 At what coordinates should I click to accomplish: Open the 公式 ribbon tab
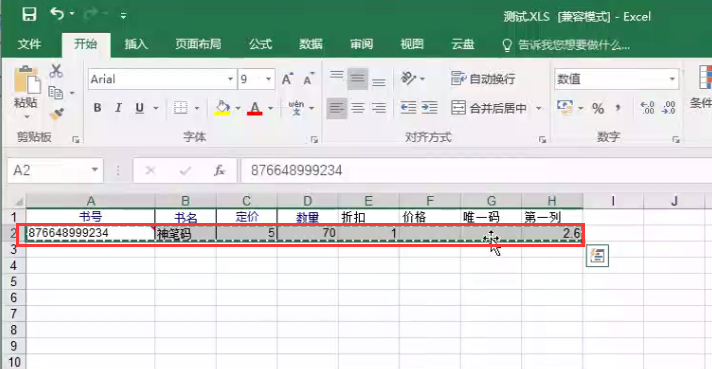[x=260, y=44]
